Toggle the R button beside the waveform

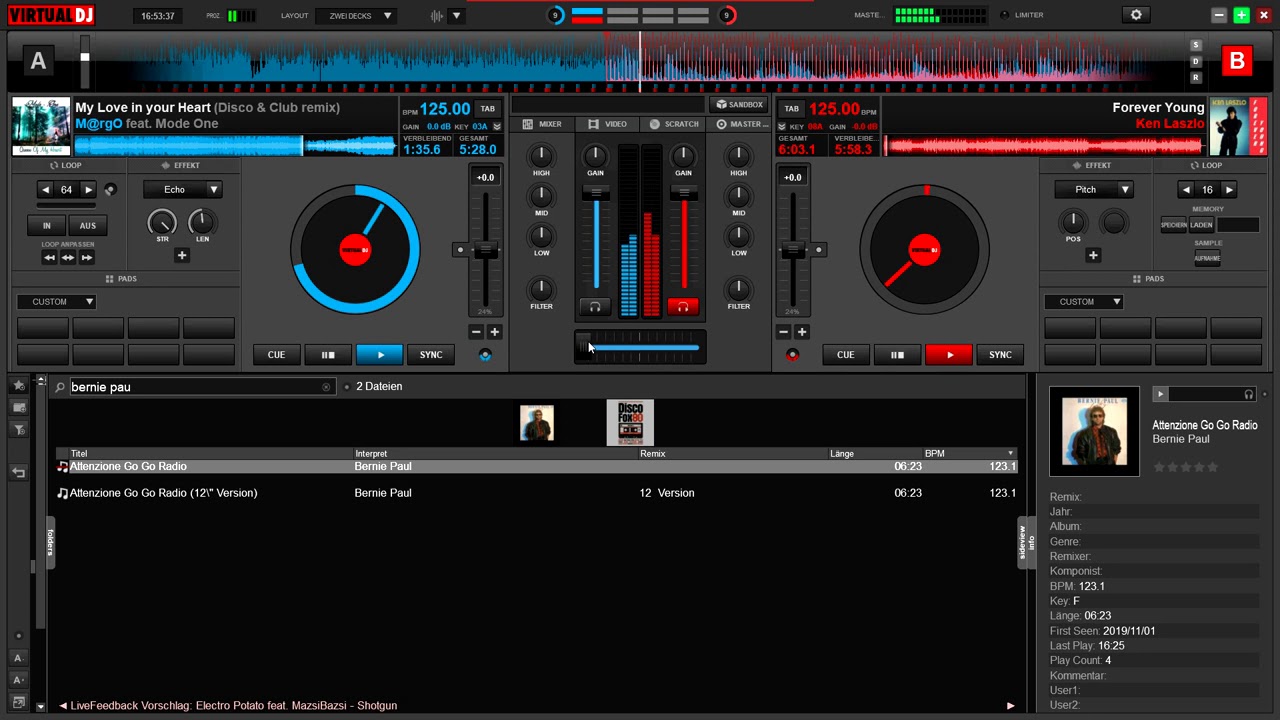1196,77
